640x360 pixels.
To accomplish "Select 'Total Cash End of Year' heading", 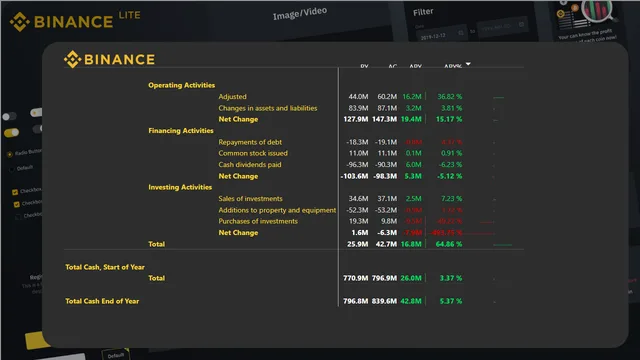I will coord(102,301).
